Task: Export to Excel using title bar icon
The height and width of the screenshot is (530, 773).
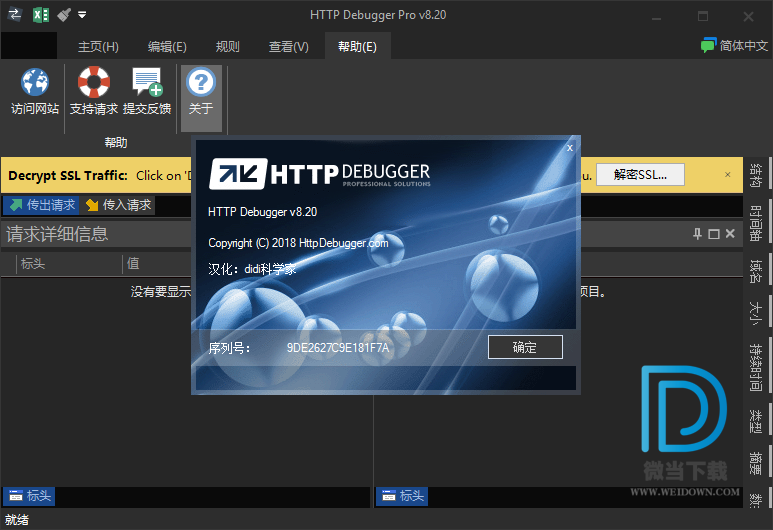Action: point(41,15)
